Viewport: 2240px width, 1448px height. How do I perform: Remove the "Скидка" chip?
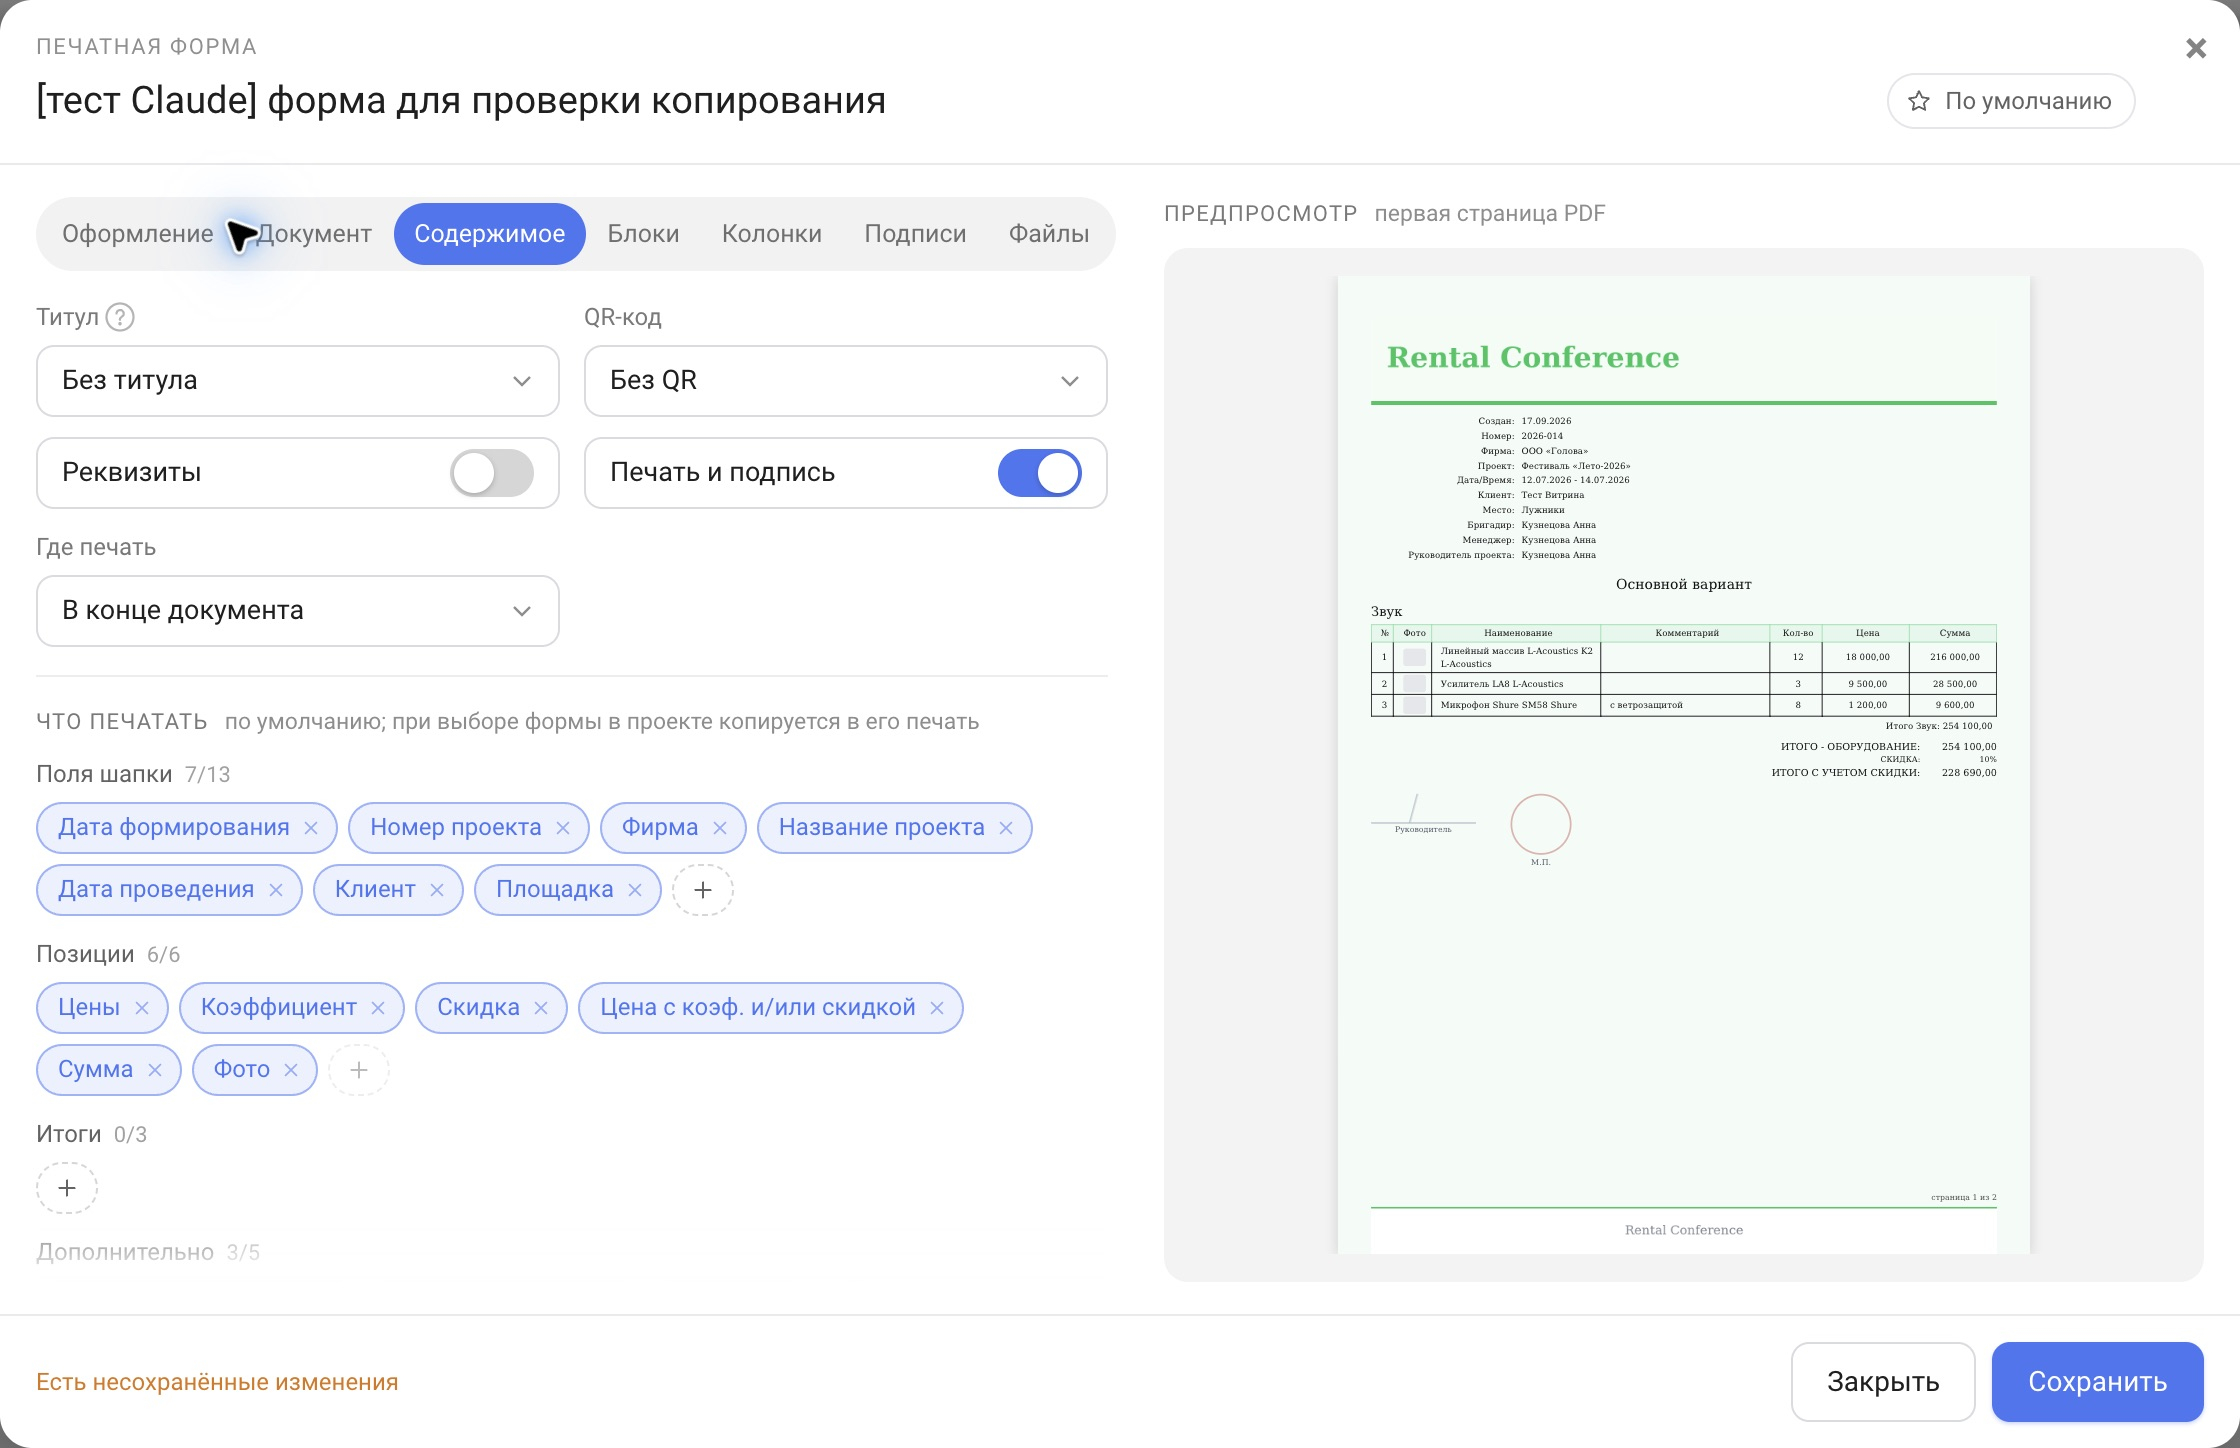[x=541, y=1008]
